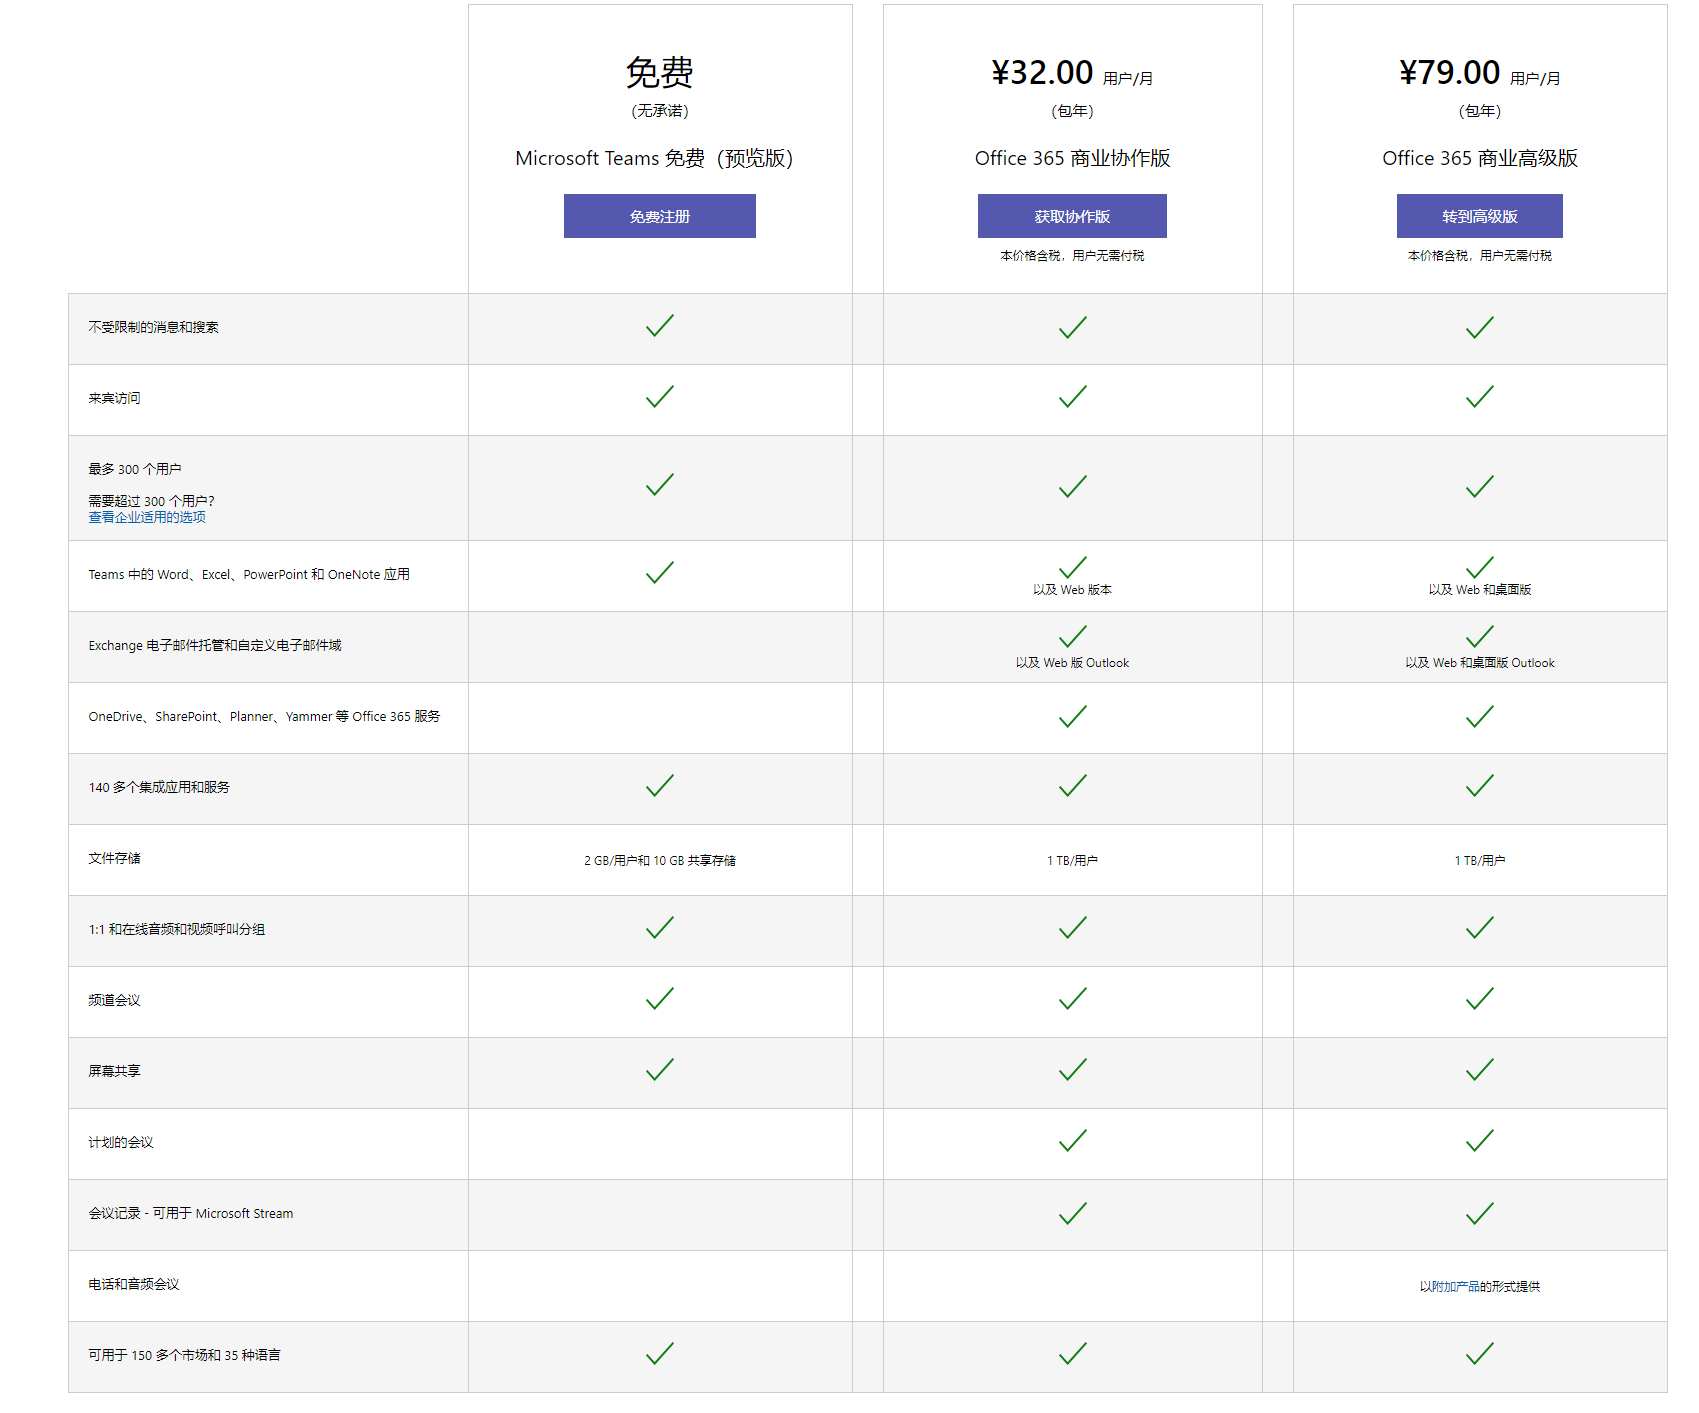Click ¥32 plan checkmark for 150 多个市场 row

coord(1072,1354)
